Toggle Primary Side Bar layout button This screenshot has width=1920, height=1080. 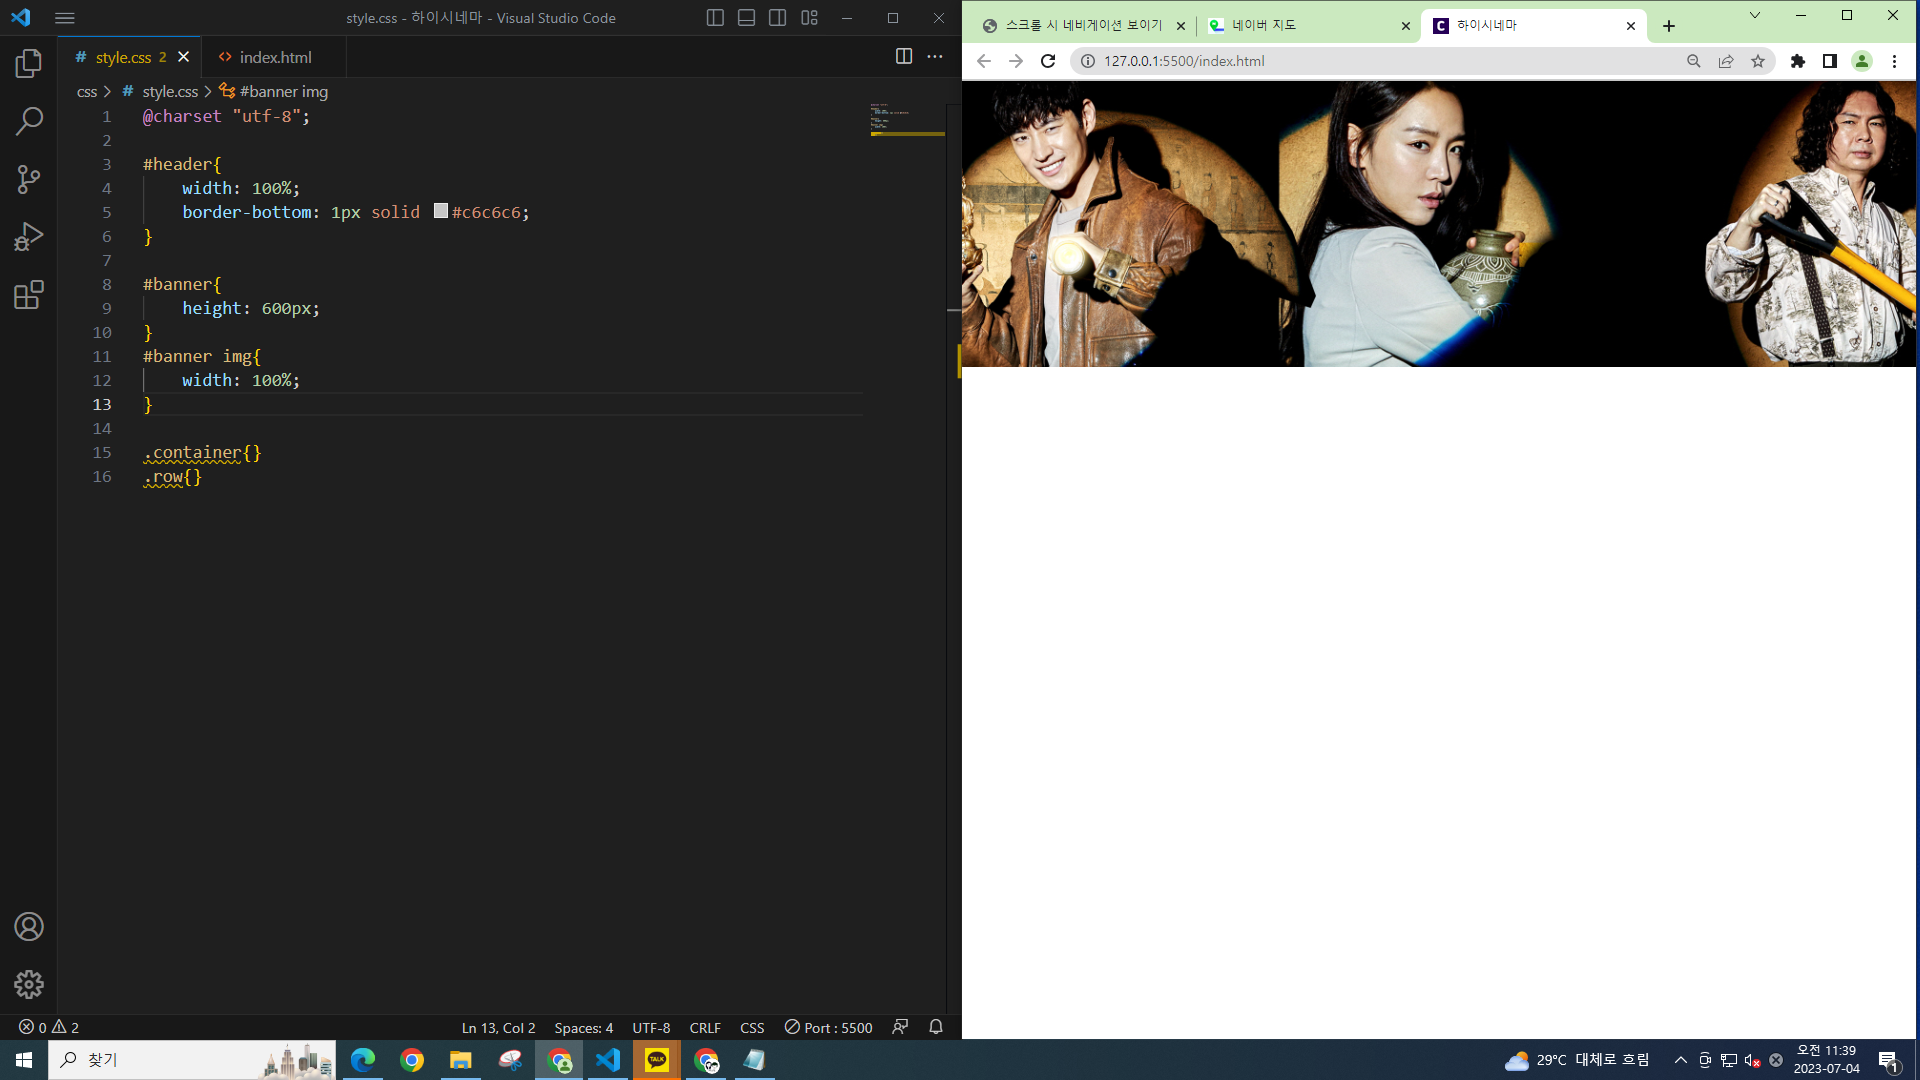pyautogui.click(x=715, y=18)
